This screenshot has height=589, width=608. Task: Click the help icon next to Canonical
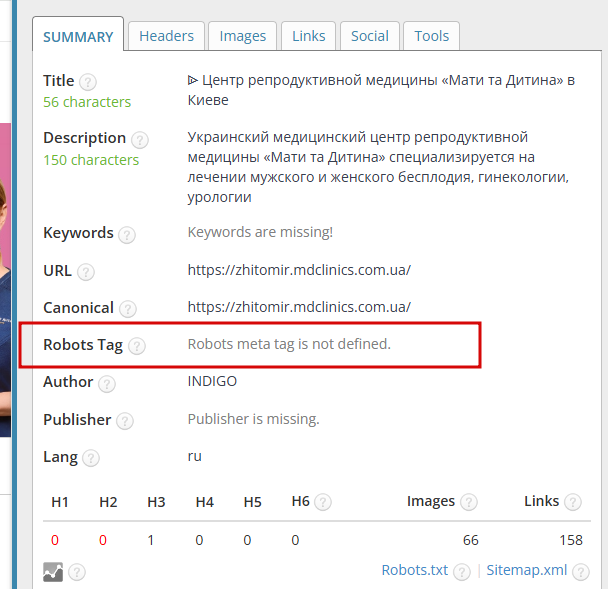pos(128,309)
